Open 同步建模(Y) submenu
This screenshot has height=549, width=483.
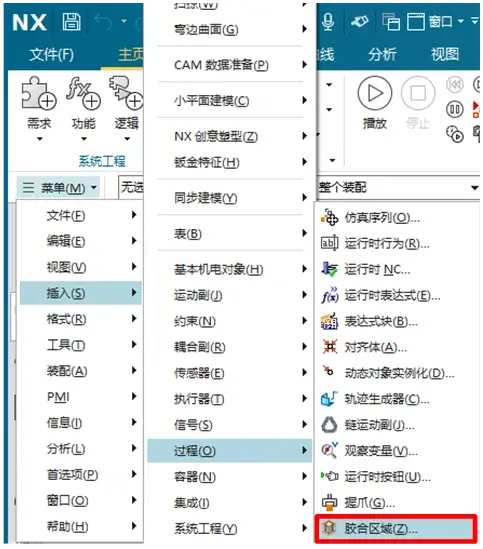coord(230,198)
